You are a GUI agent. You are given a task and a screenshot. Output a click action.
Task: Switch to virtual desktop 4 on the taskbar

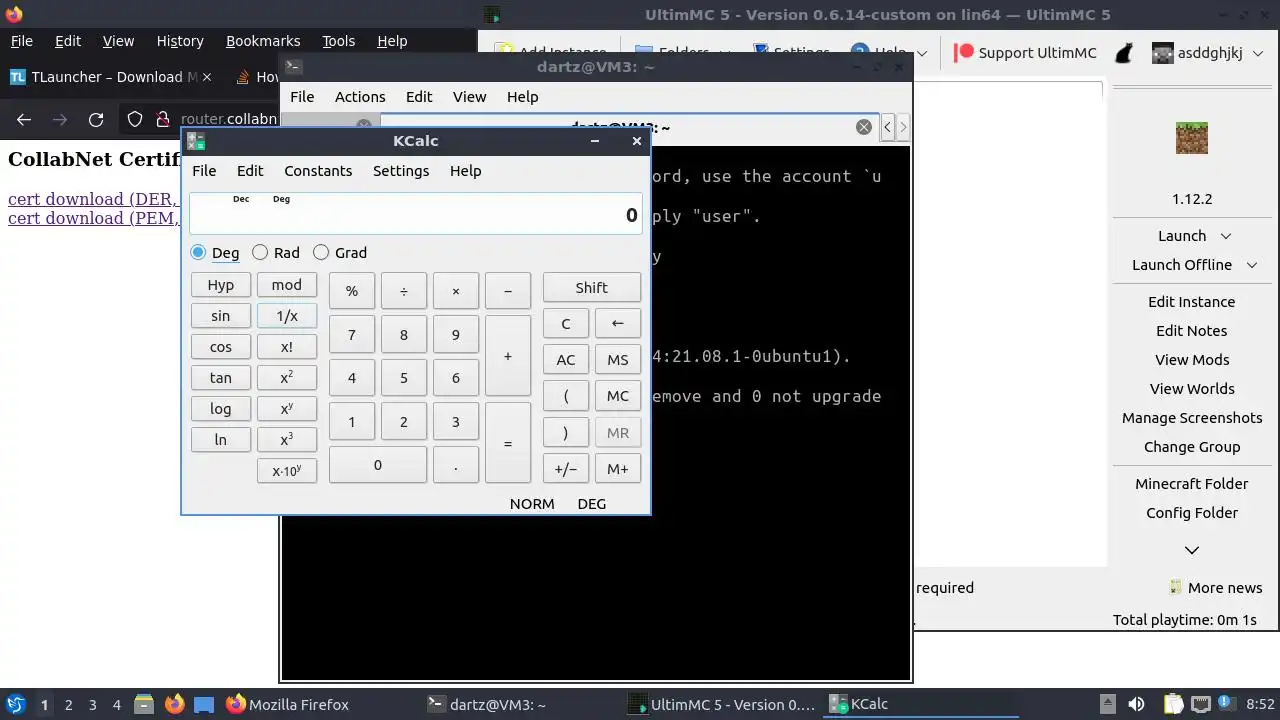(x=117, y=705)
